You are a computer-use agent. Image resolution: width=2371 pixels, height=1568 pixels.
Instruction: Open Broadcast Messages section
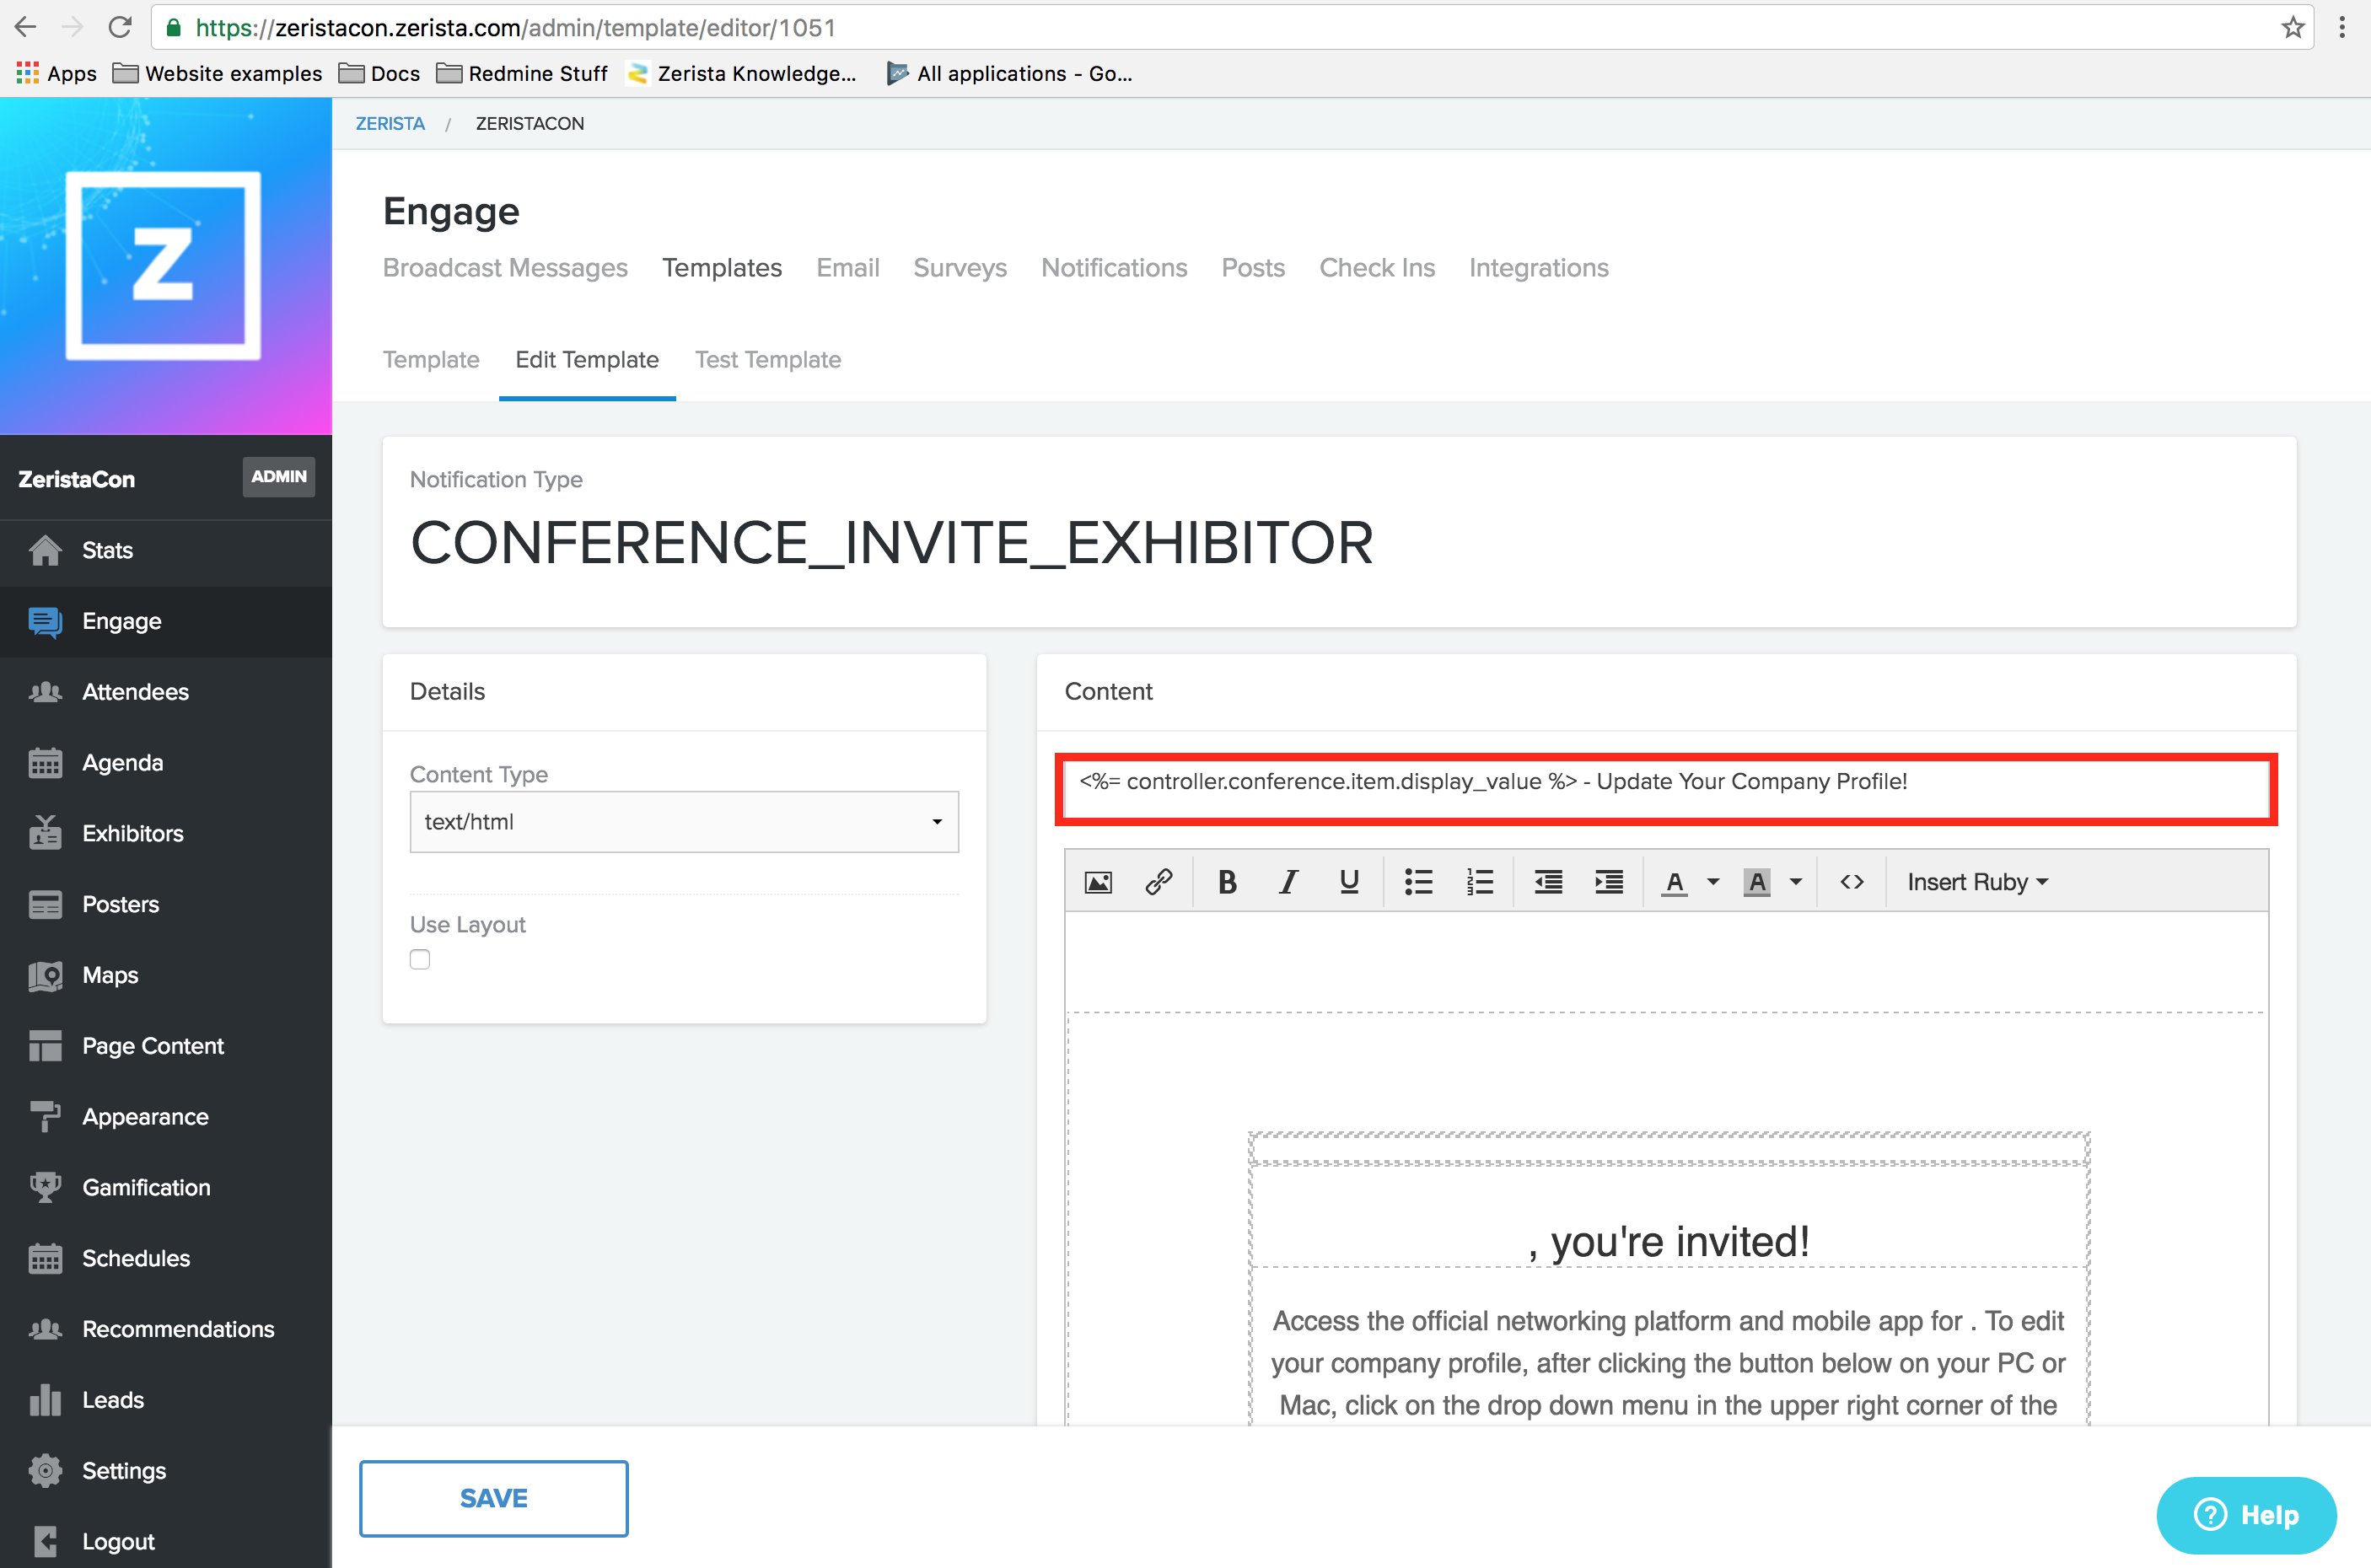point(505,268)
